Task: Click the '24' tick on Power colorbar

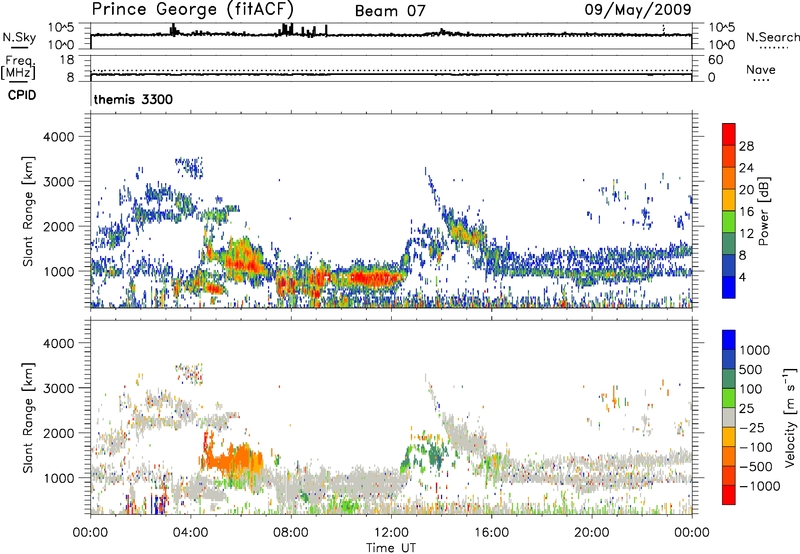Action: [746, 168]
